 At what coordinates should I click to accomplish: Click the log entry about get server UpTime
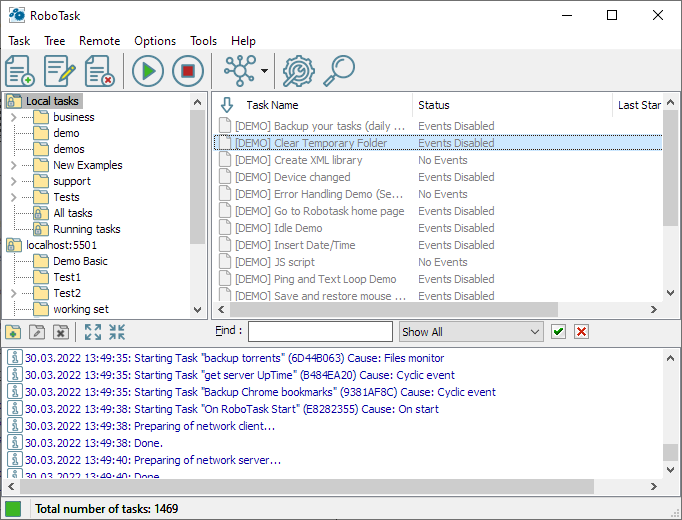240,375
